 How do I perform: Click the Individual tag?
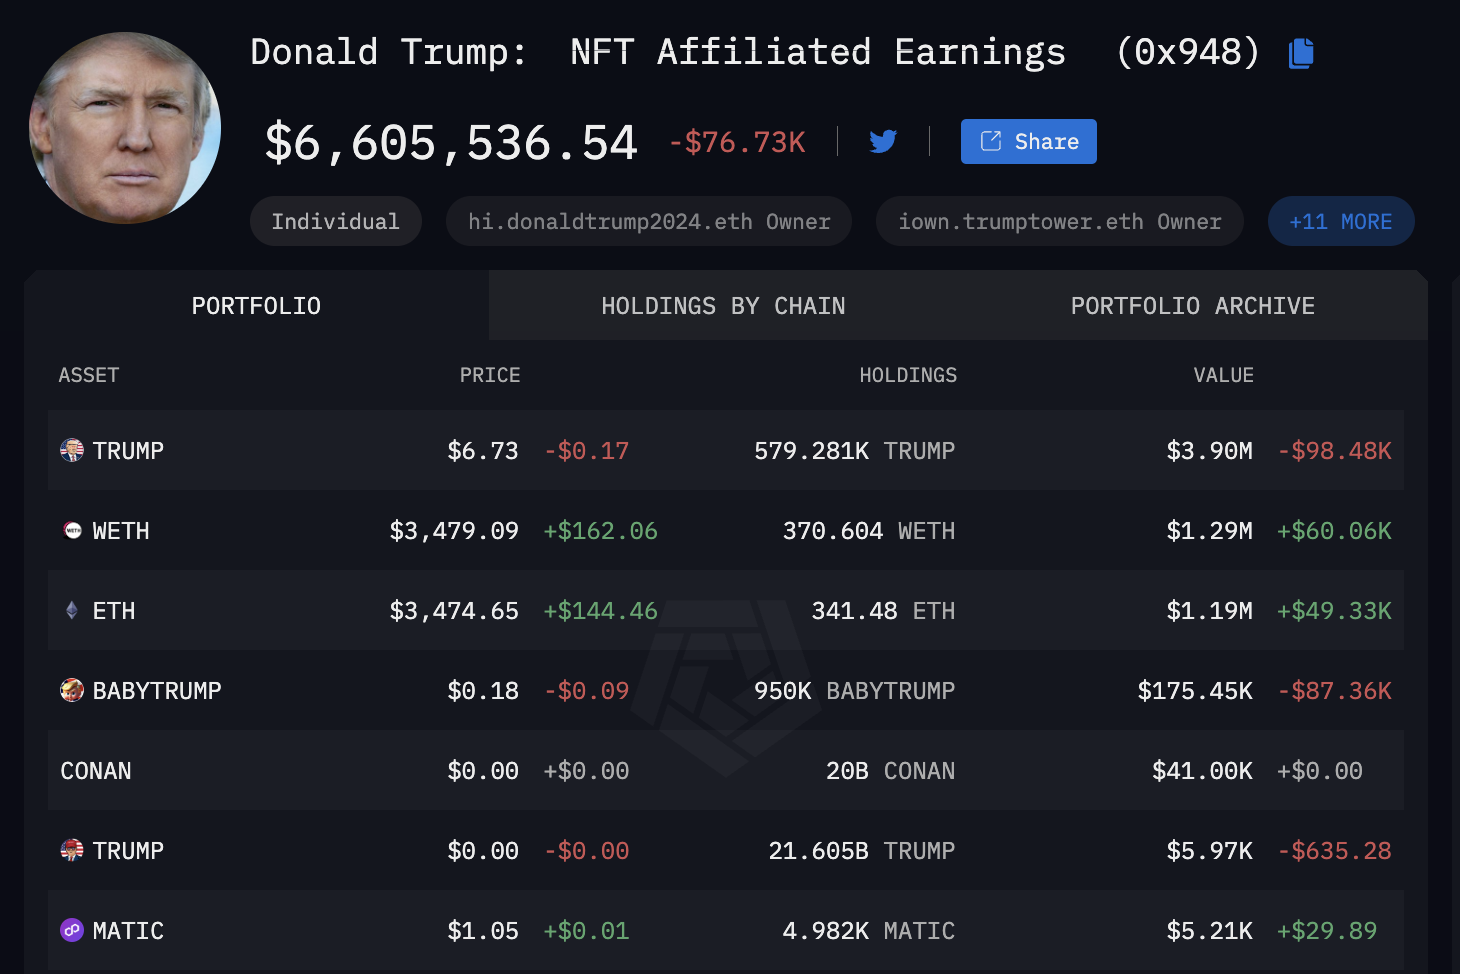pyautogui.click(x=335, y=221)
